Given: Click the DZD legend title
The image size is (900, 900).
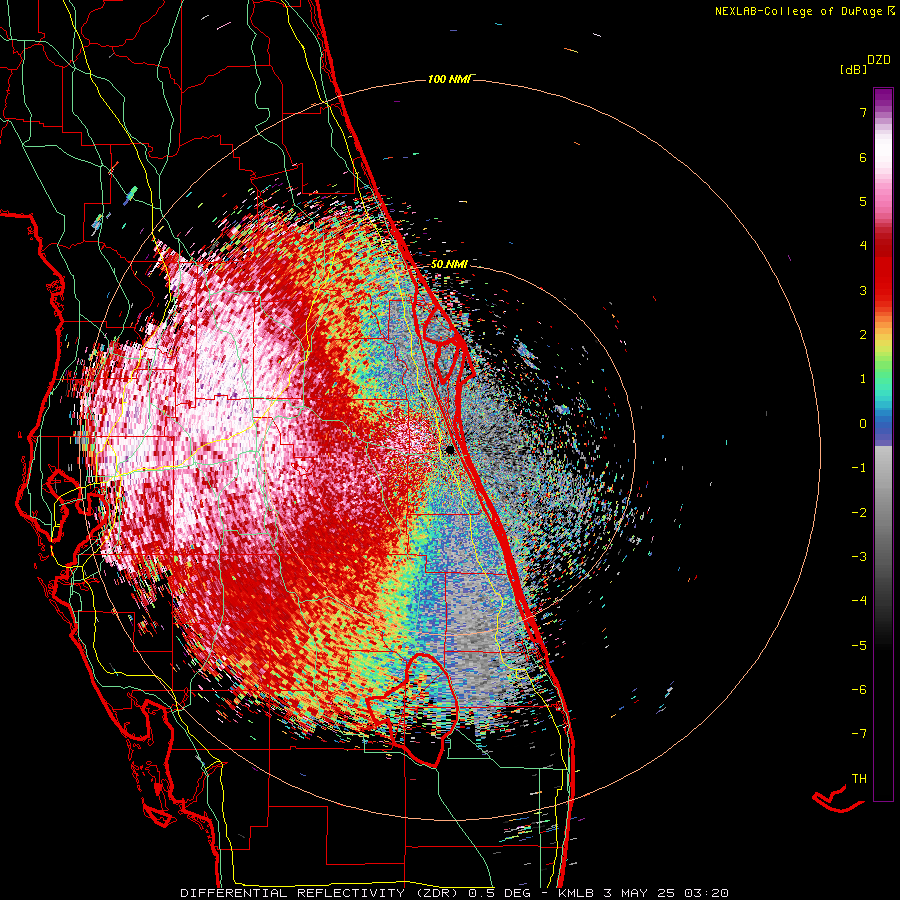Looking at the screenshot, I should [x=879, y=60].
